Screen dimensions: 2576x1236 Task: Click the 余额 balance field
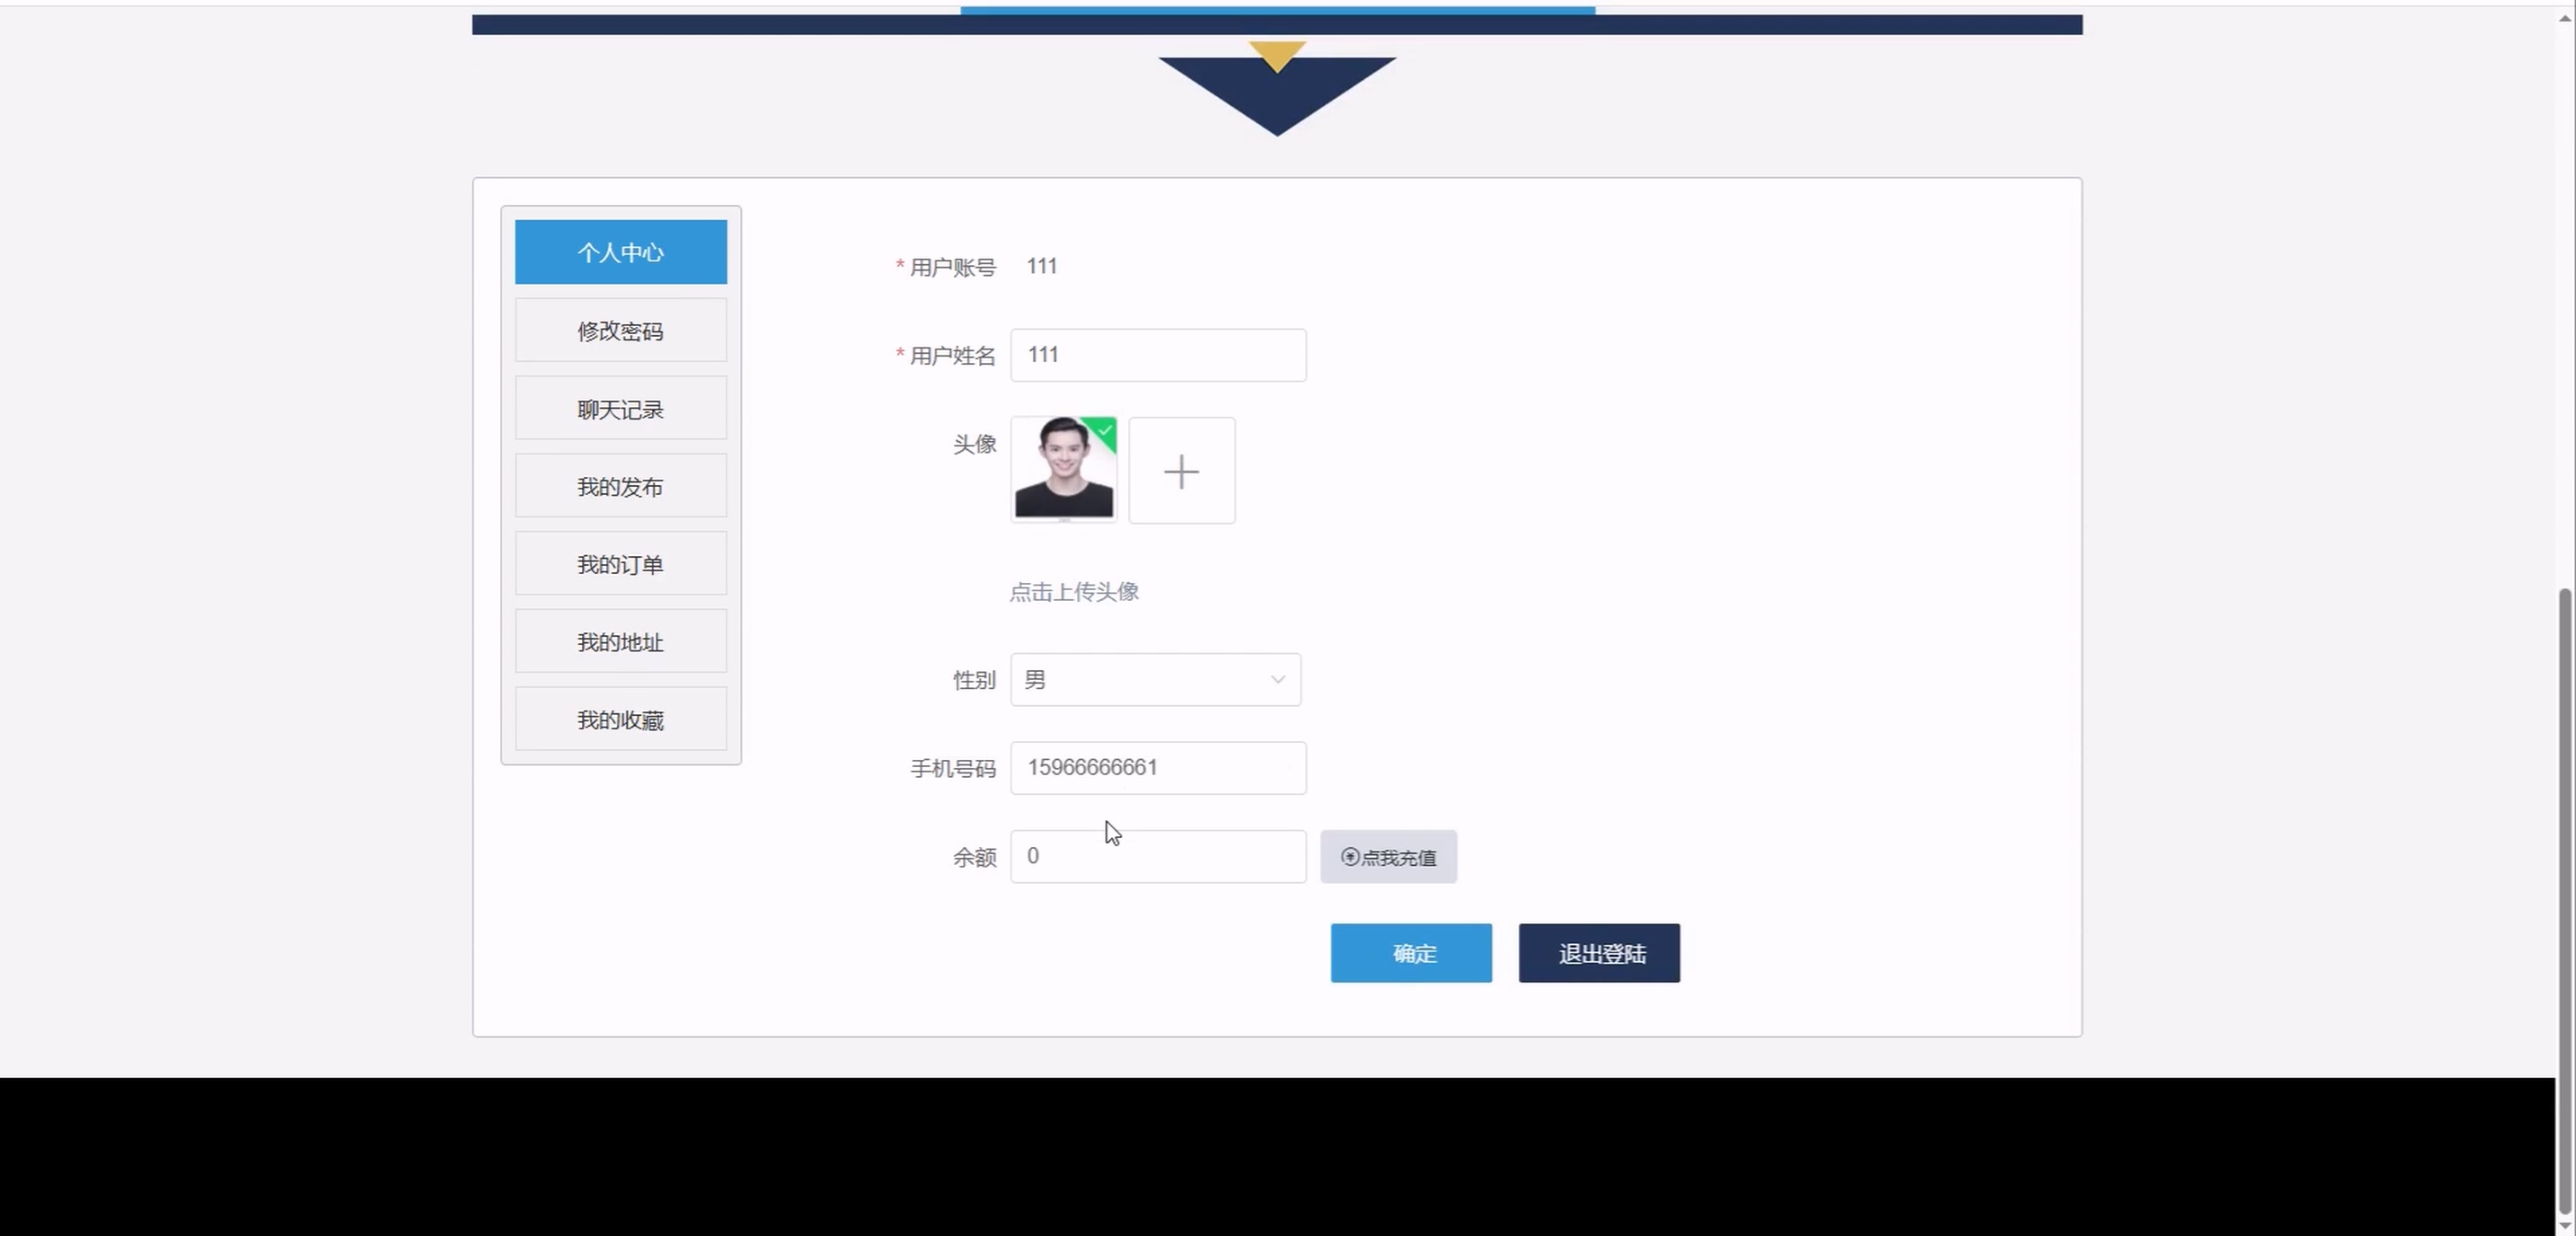click(x=1157, y=857)
